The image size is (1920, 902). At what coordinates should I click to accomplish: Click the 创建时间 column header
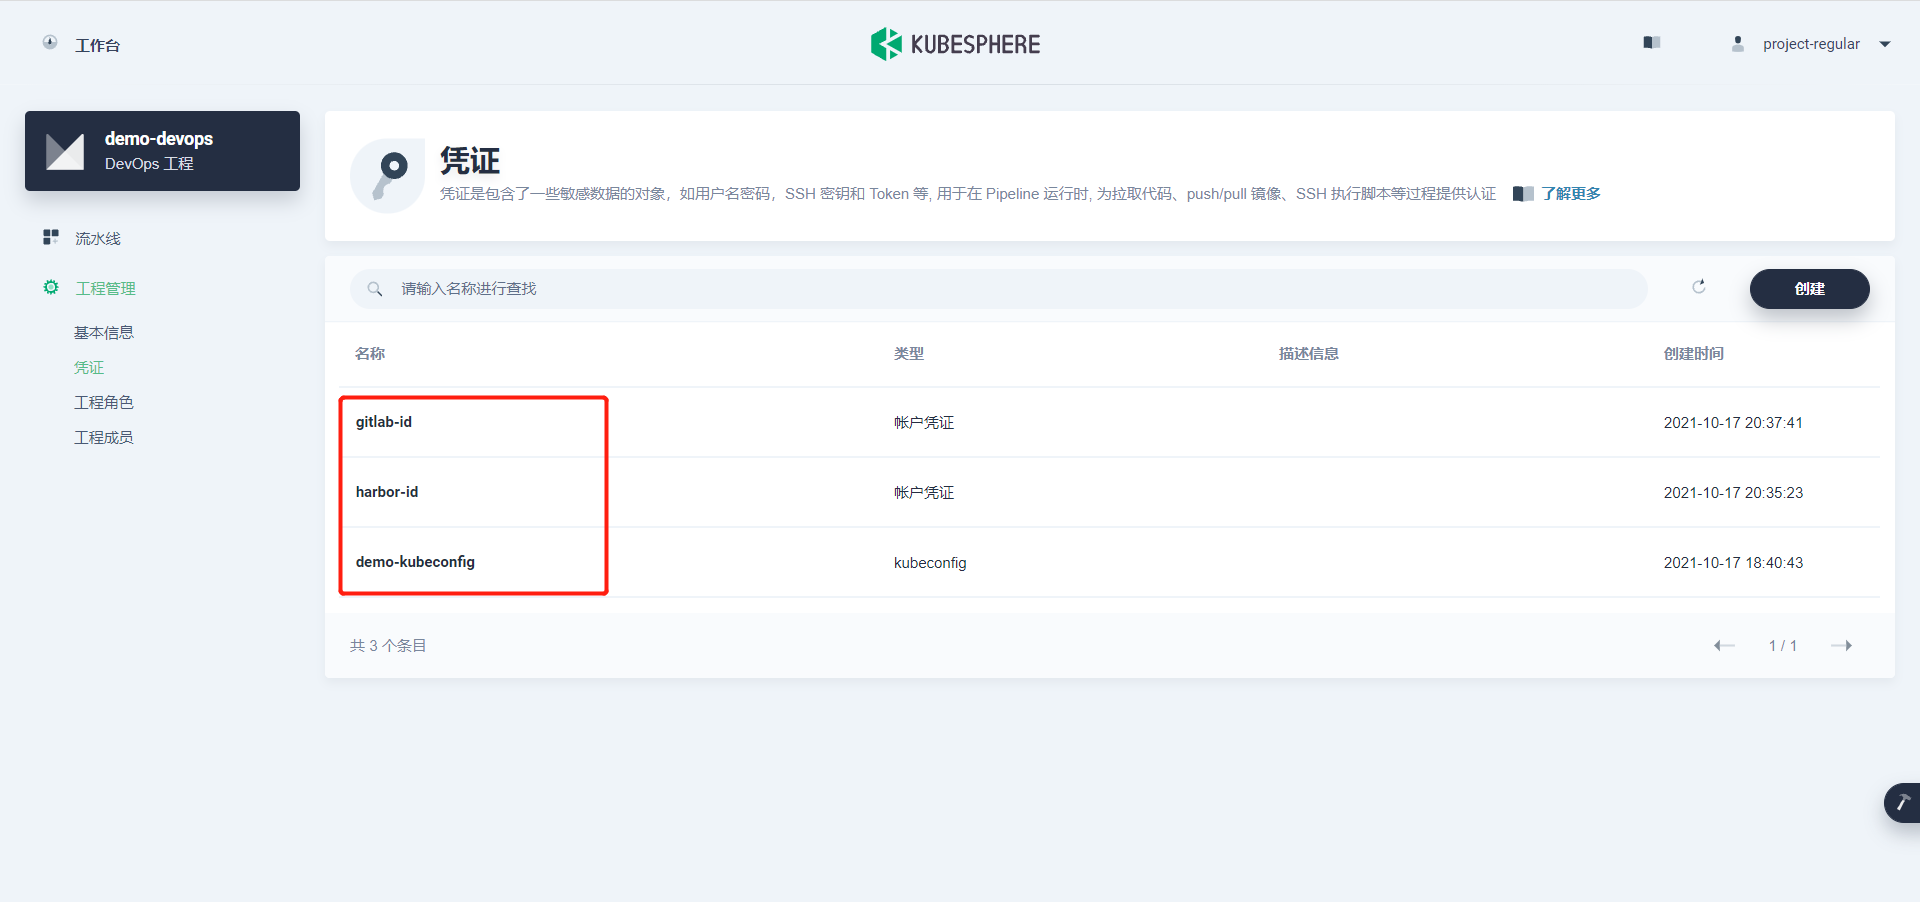point(1693,353)
